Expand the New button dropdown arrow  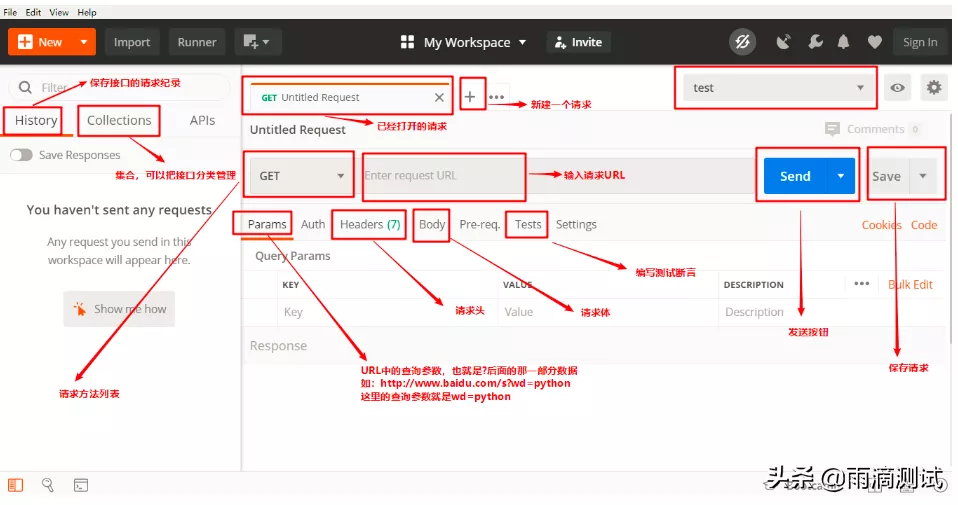click(84, 42)
